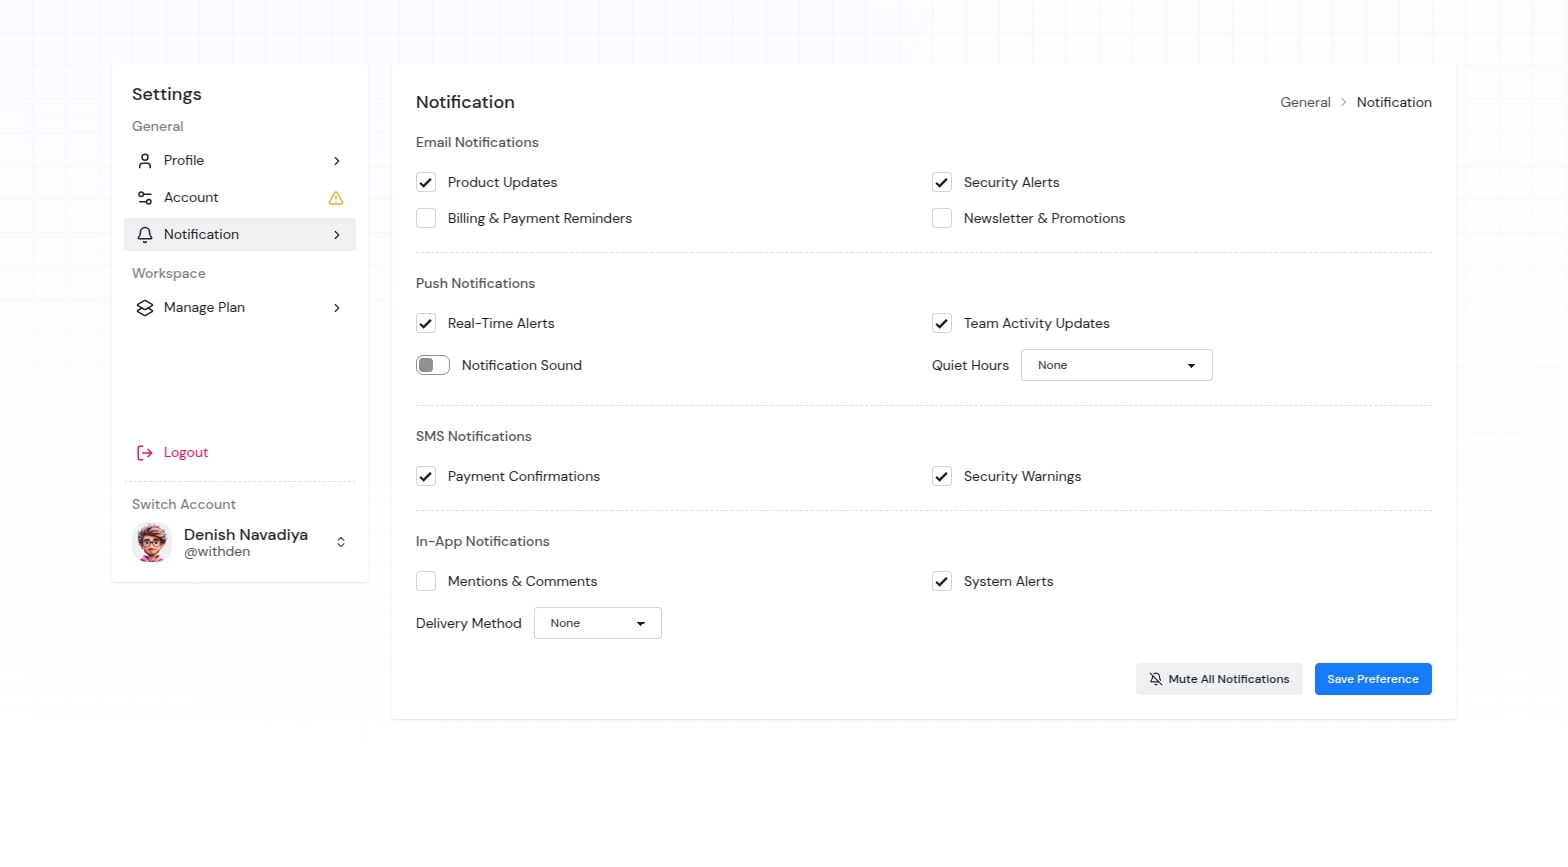The image size is (1568, 867).
Task: Expand the account switcher chevrons
Action: 341,542
